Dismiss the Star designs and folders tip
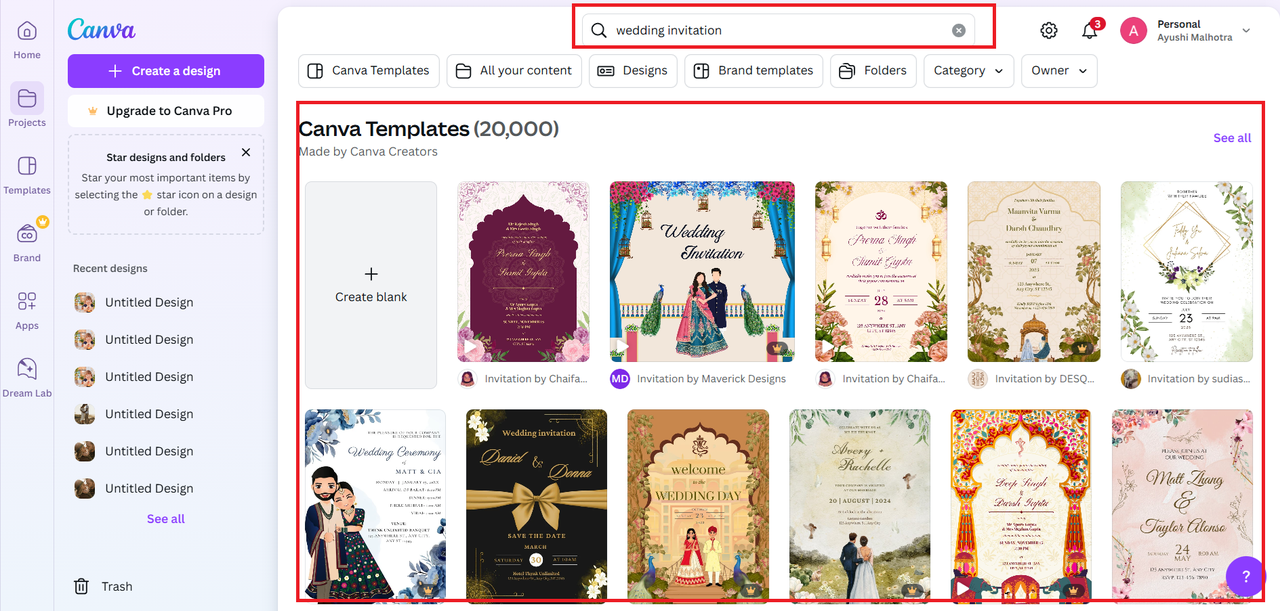Viewport: 1280px width, 611px height. pyautogui.click(x=246, y=153)
